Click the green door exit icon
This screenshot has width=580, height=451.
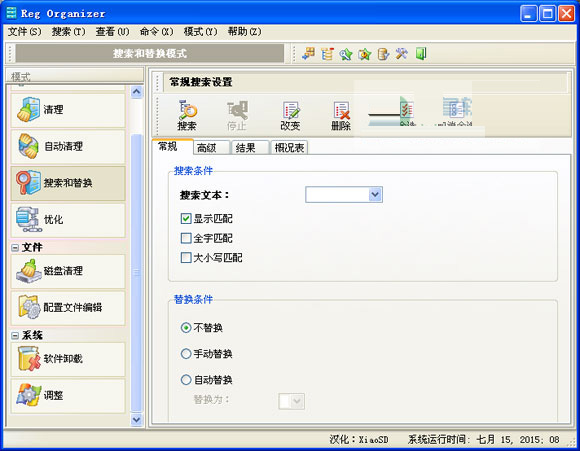pos(421,54)
